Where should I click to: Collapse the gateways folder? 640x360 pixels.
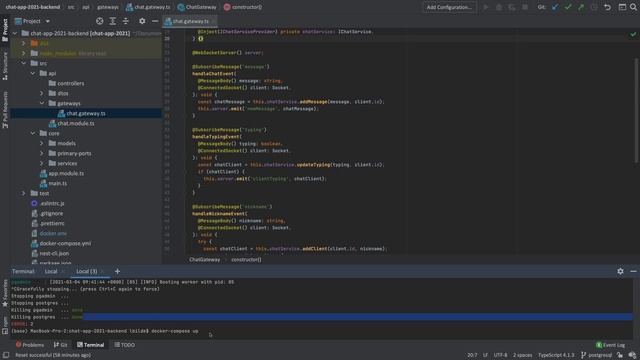pyautogui.click(x=42, y=103)
